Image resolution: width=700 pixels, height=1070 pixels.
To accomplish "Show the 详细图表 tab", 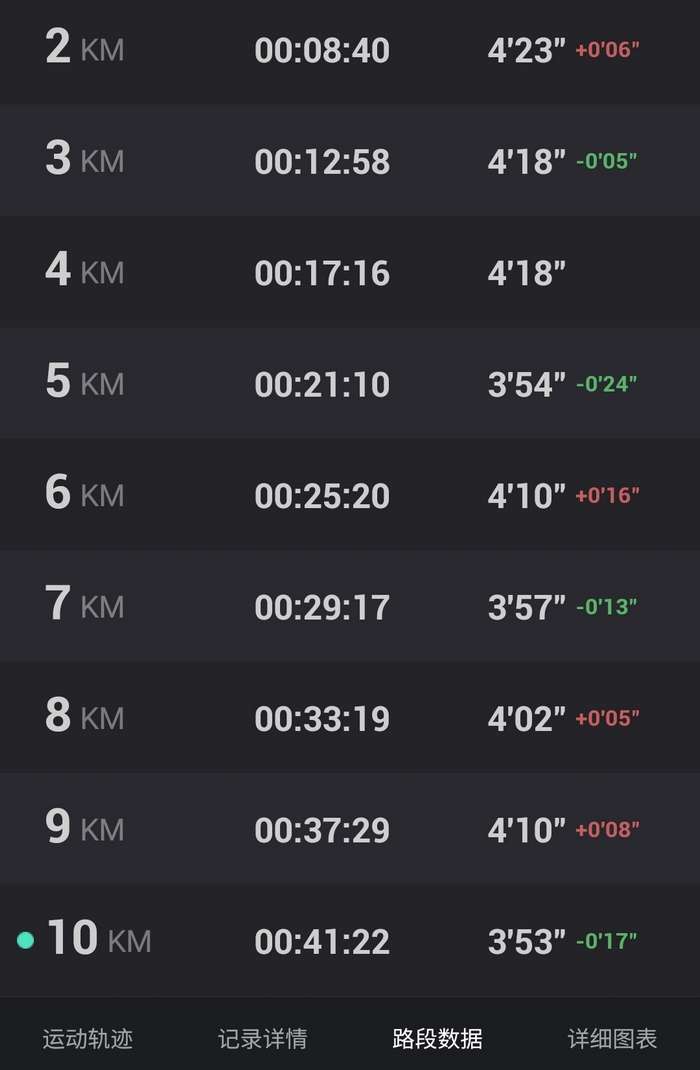I will click(x=612, y=1039).
